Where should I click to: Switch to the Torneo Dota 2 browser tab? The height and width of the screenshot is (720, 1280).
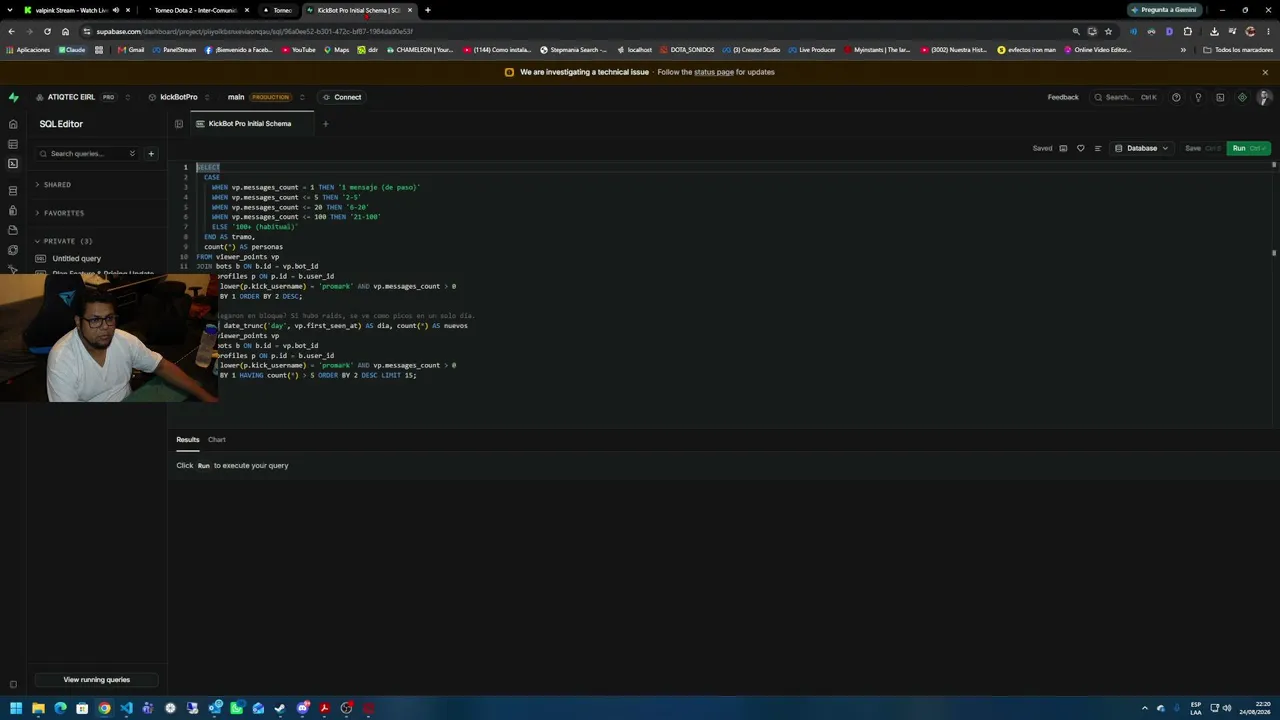click(x=196, y=10)
